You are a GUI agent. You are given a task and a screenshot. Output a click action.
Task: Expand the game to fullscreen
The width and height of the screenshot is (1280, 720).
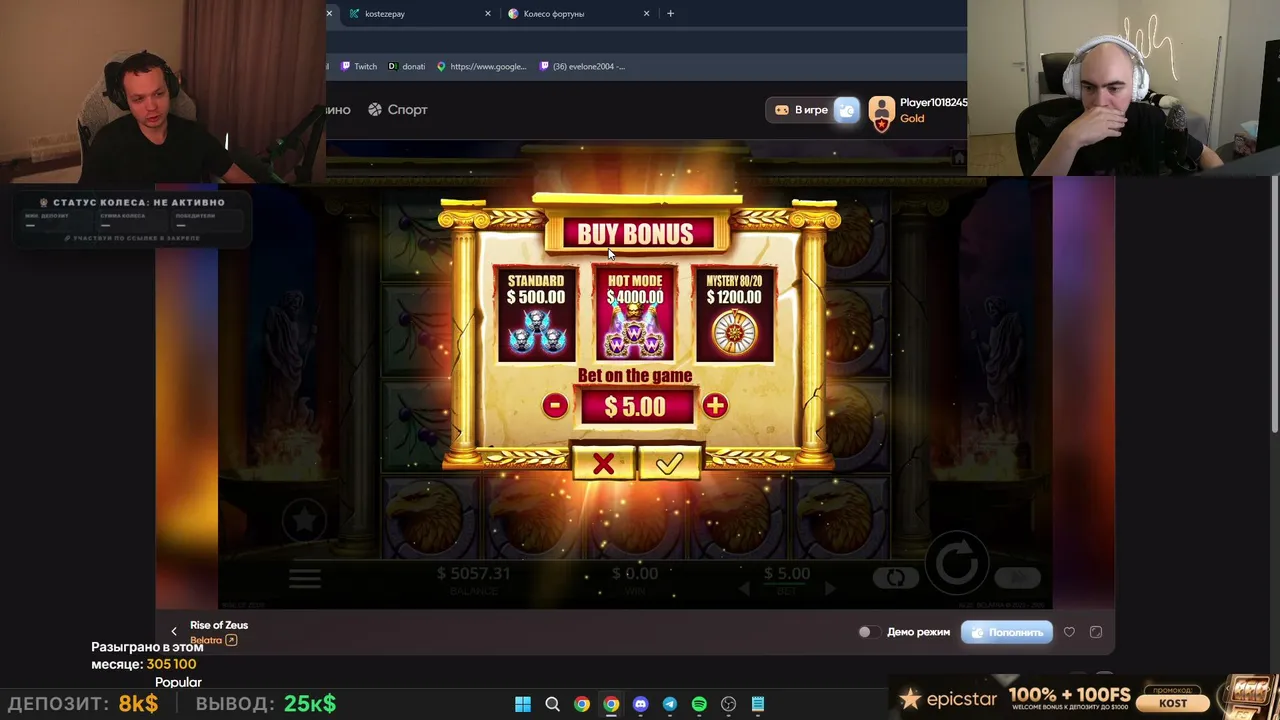(x=1096, y=632)
